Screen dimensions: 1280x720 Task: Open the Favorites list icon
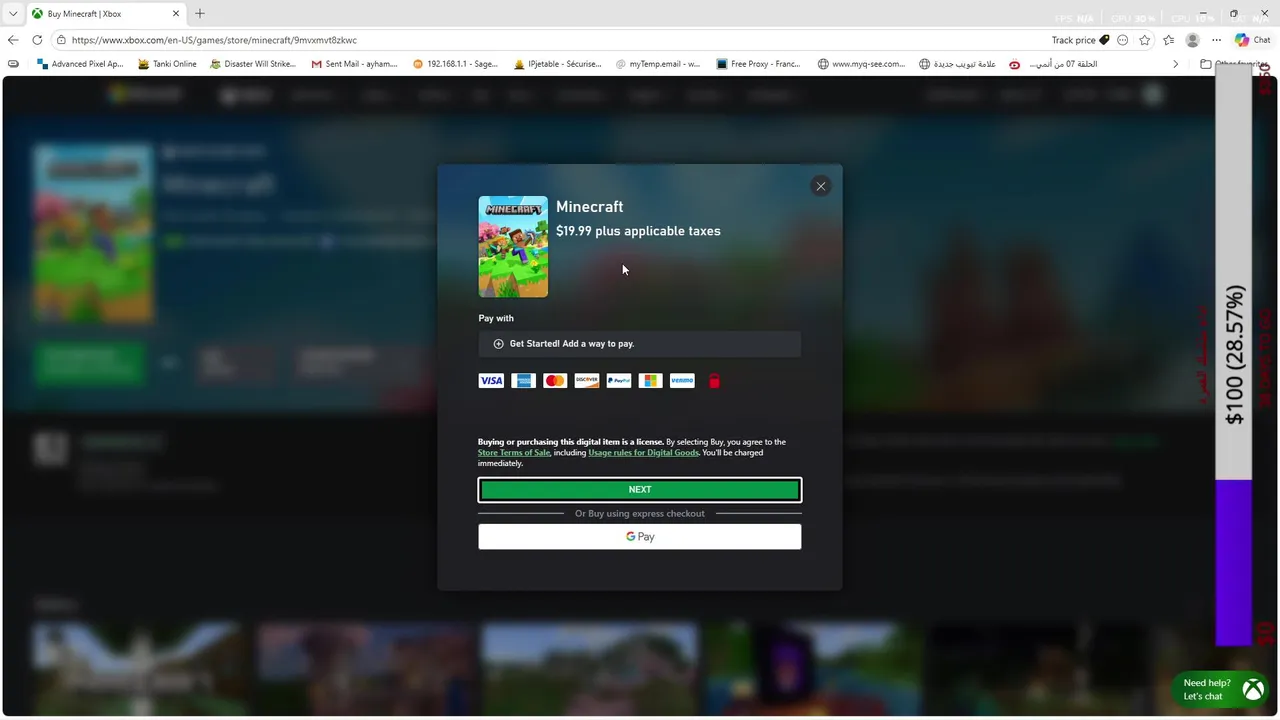coord(1168,40)
